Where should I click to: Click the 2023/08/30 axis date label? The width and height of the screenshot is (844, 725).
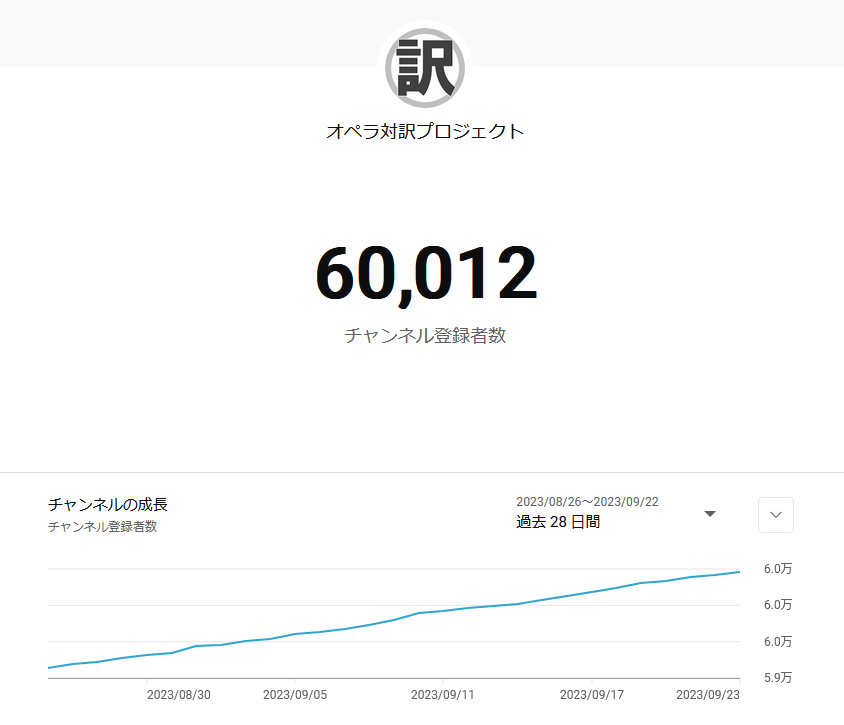point(179,695)
